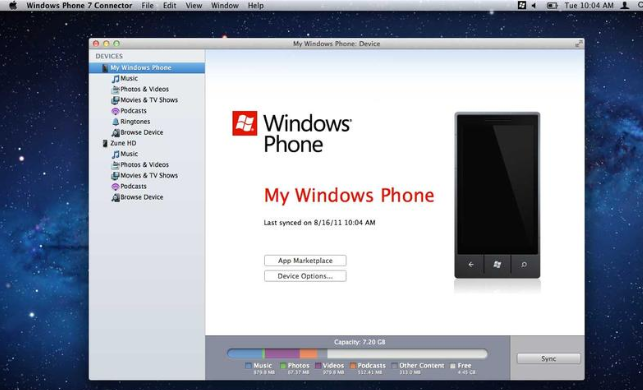Click the orange Podcasts legend swatch
Viewport: 643px width, 390px height.
(353, 365)
